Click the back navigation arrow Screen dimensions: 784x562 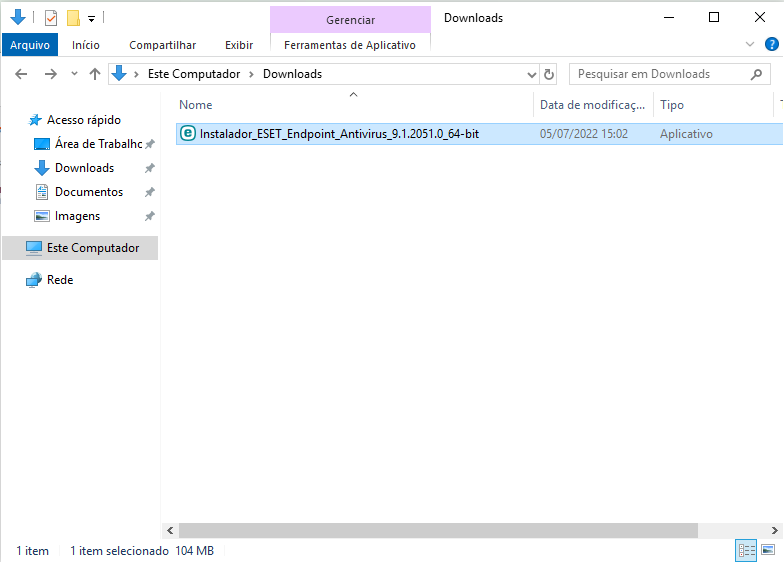coord(21,74)
